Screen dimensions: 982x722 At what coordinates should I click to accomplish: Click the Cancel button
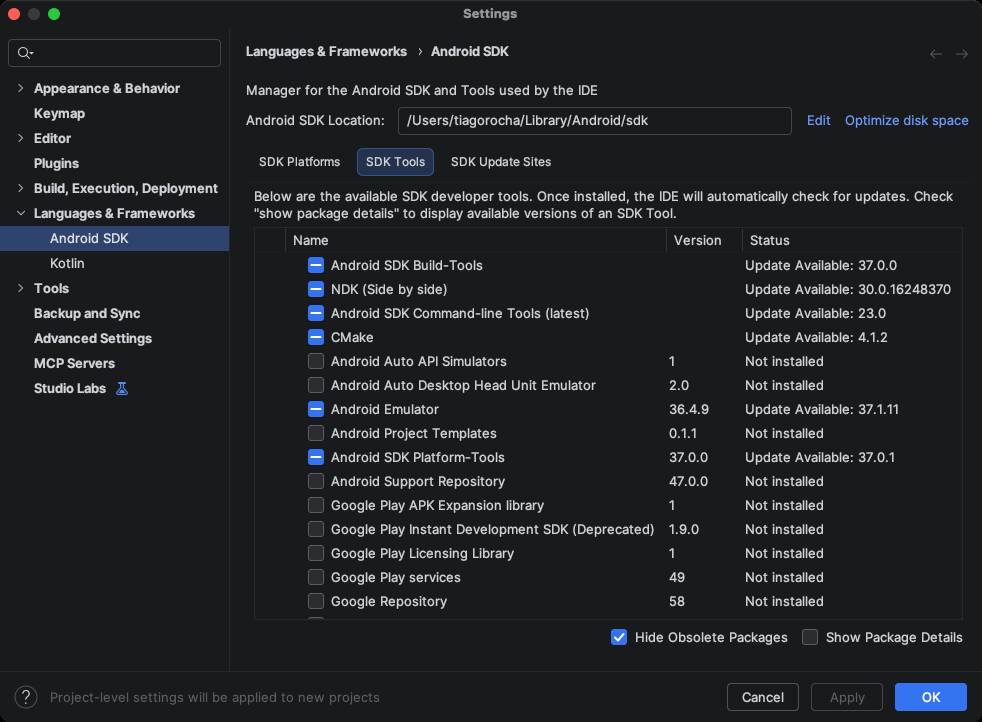pyautogui.click(x=763, y=697)
